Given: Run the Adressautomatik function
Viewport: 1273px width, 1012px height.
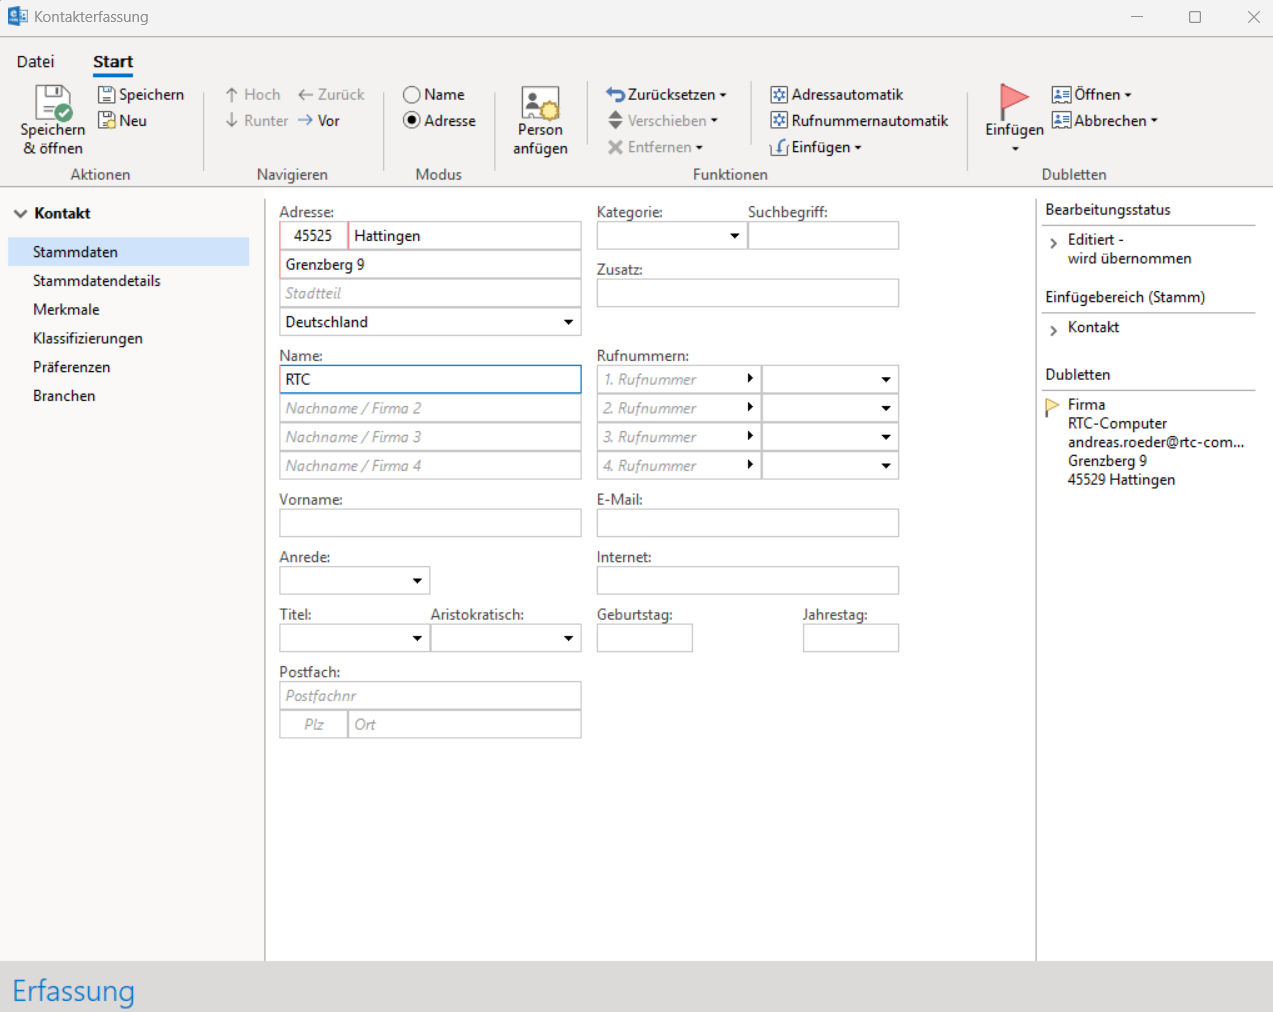Looking at the screenshot, I should pos(836,95).
